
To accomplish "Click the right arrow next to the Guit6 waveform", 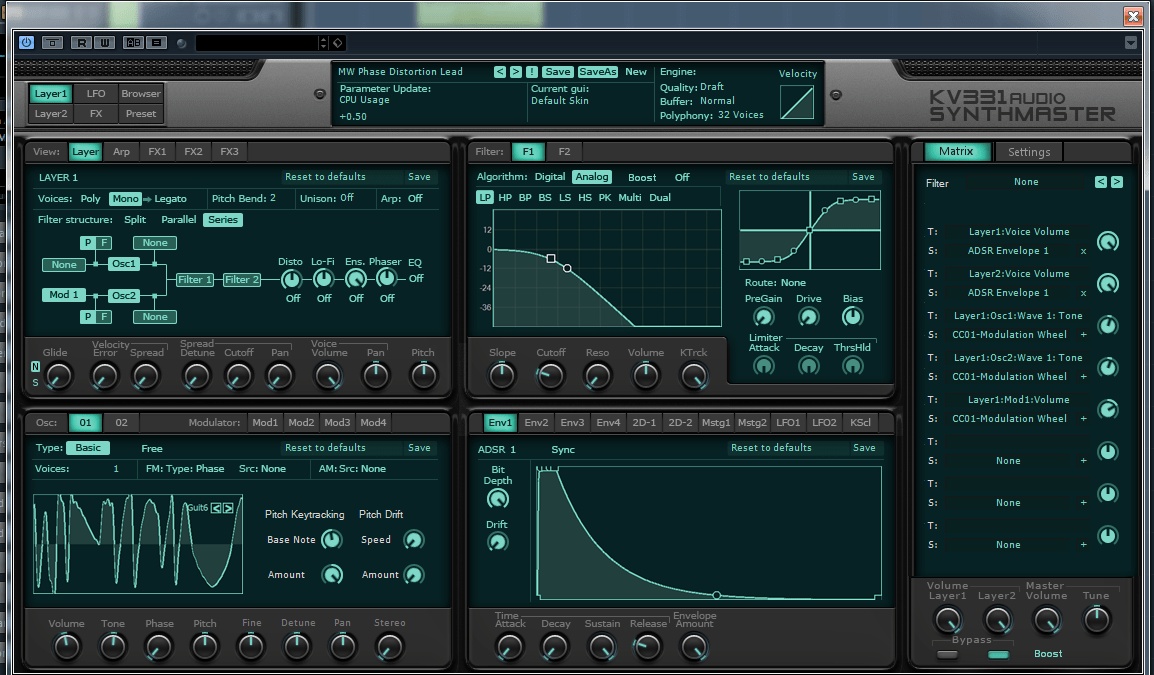I will coord(228,508).
